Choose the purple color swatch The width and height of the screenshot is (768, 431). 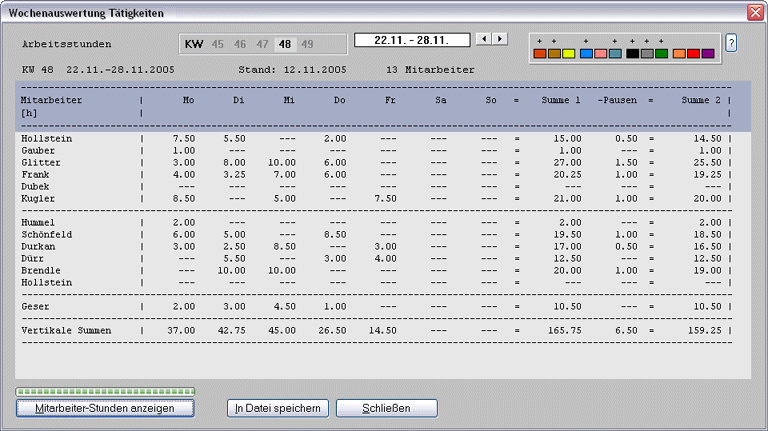[708, 53]
